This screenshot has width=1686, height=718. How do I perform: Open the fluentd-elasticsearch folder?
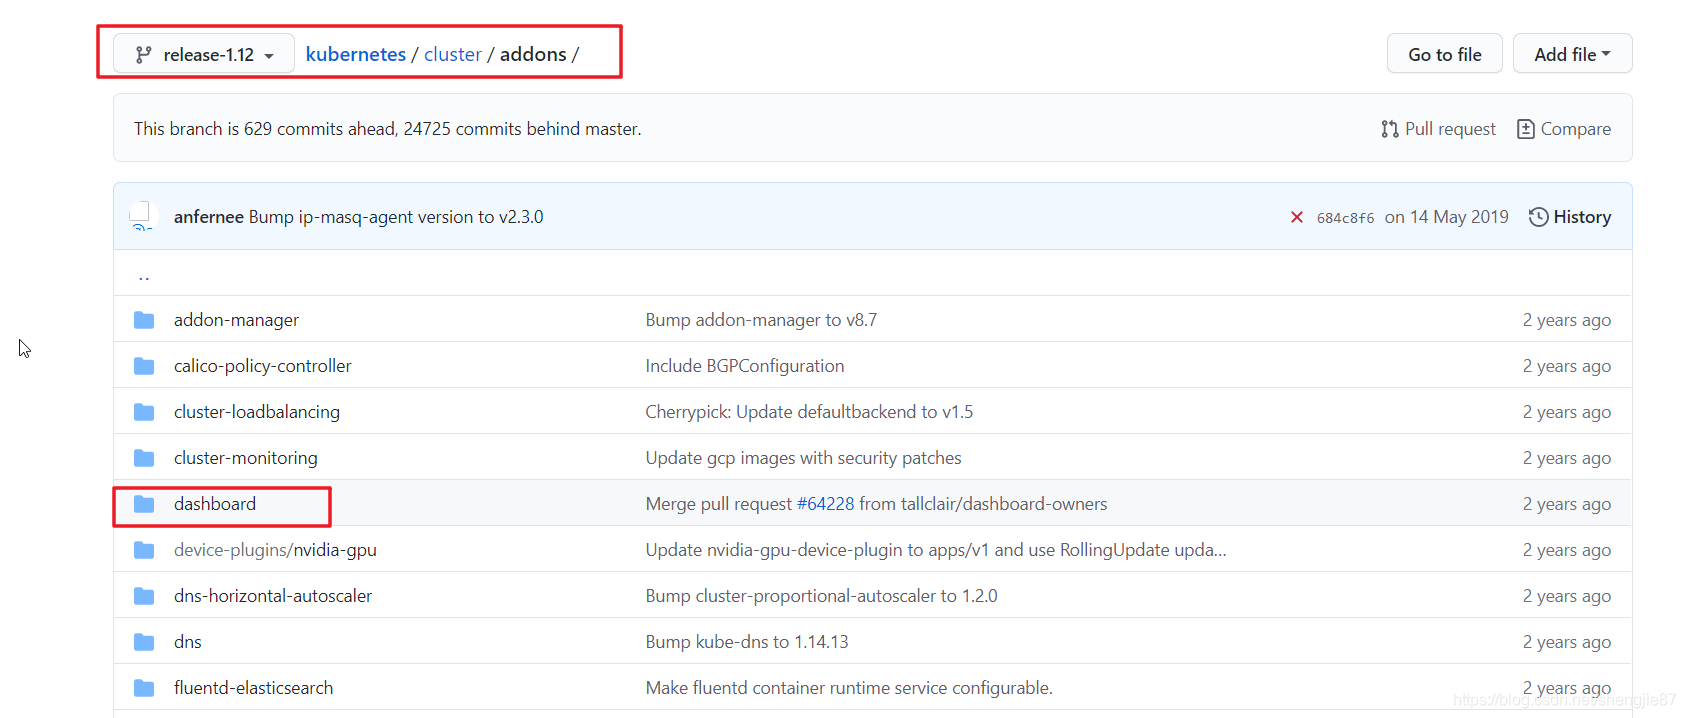pyautogui.click(x=254, y=688)
